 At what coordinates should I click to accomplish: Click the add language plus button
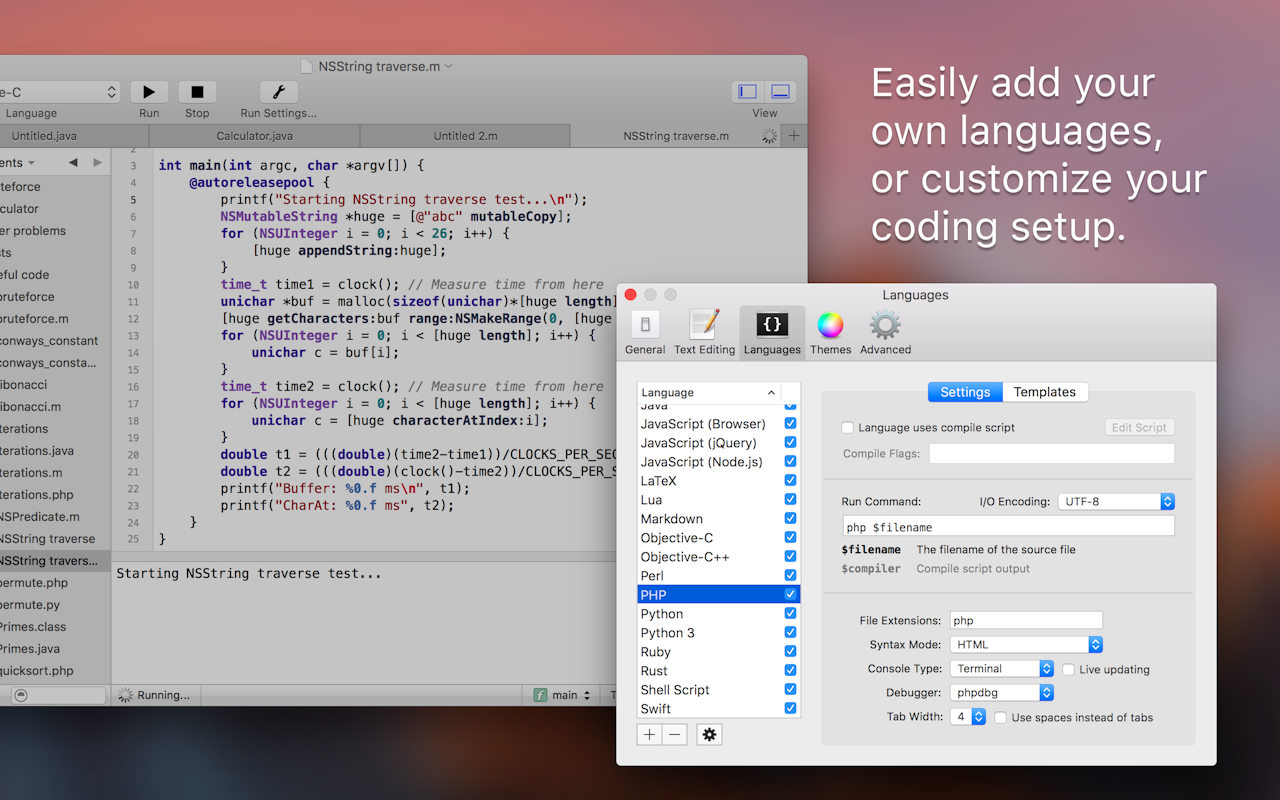point(650,735)
